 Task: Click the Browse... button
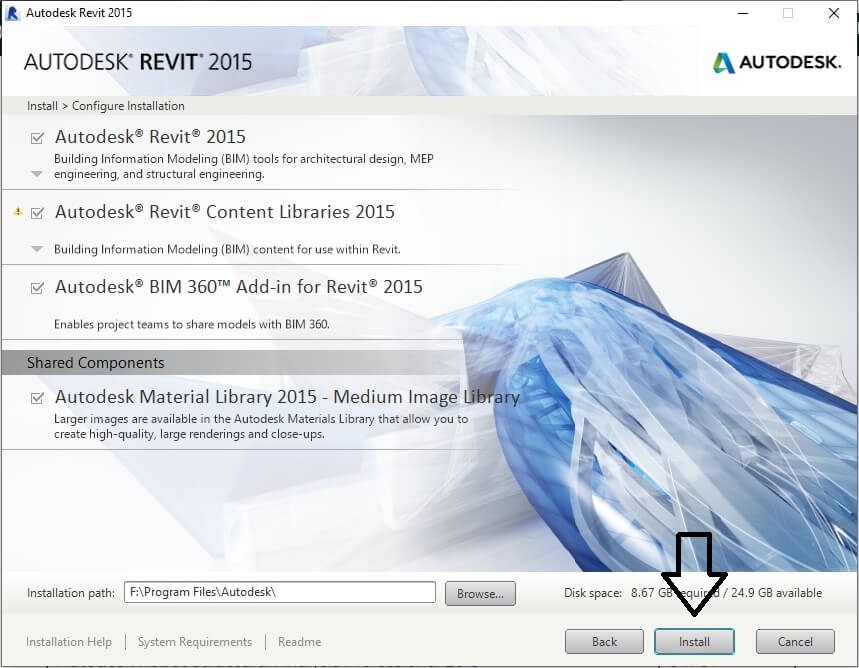[480, 593]
